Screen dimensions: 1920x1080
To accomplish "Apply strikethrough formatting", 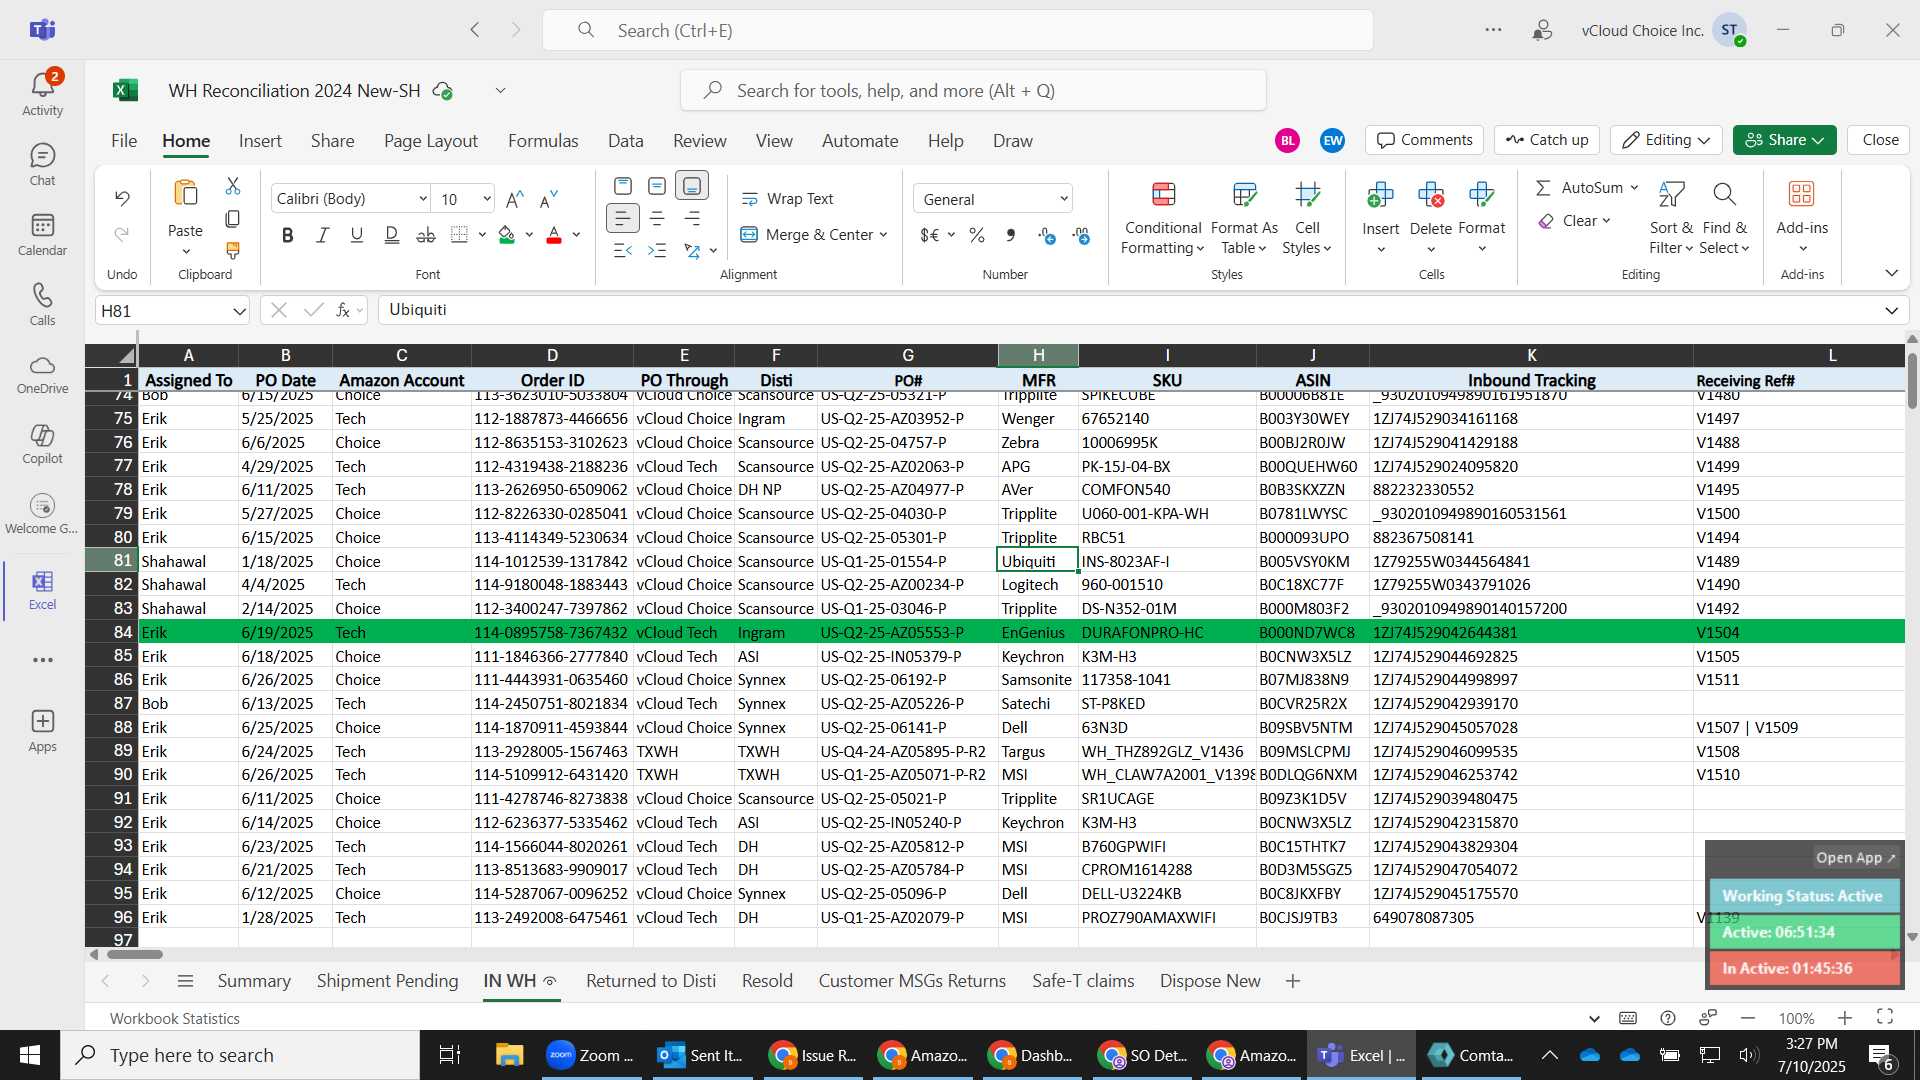I will click(426, 235).
